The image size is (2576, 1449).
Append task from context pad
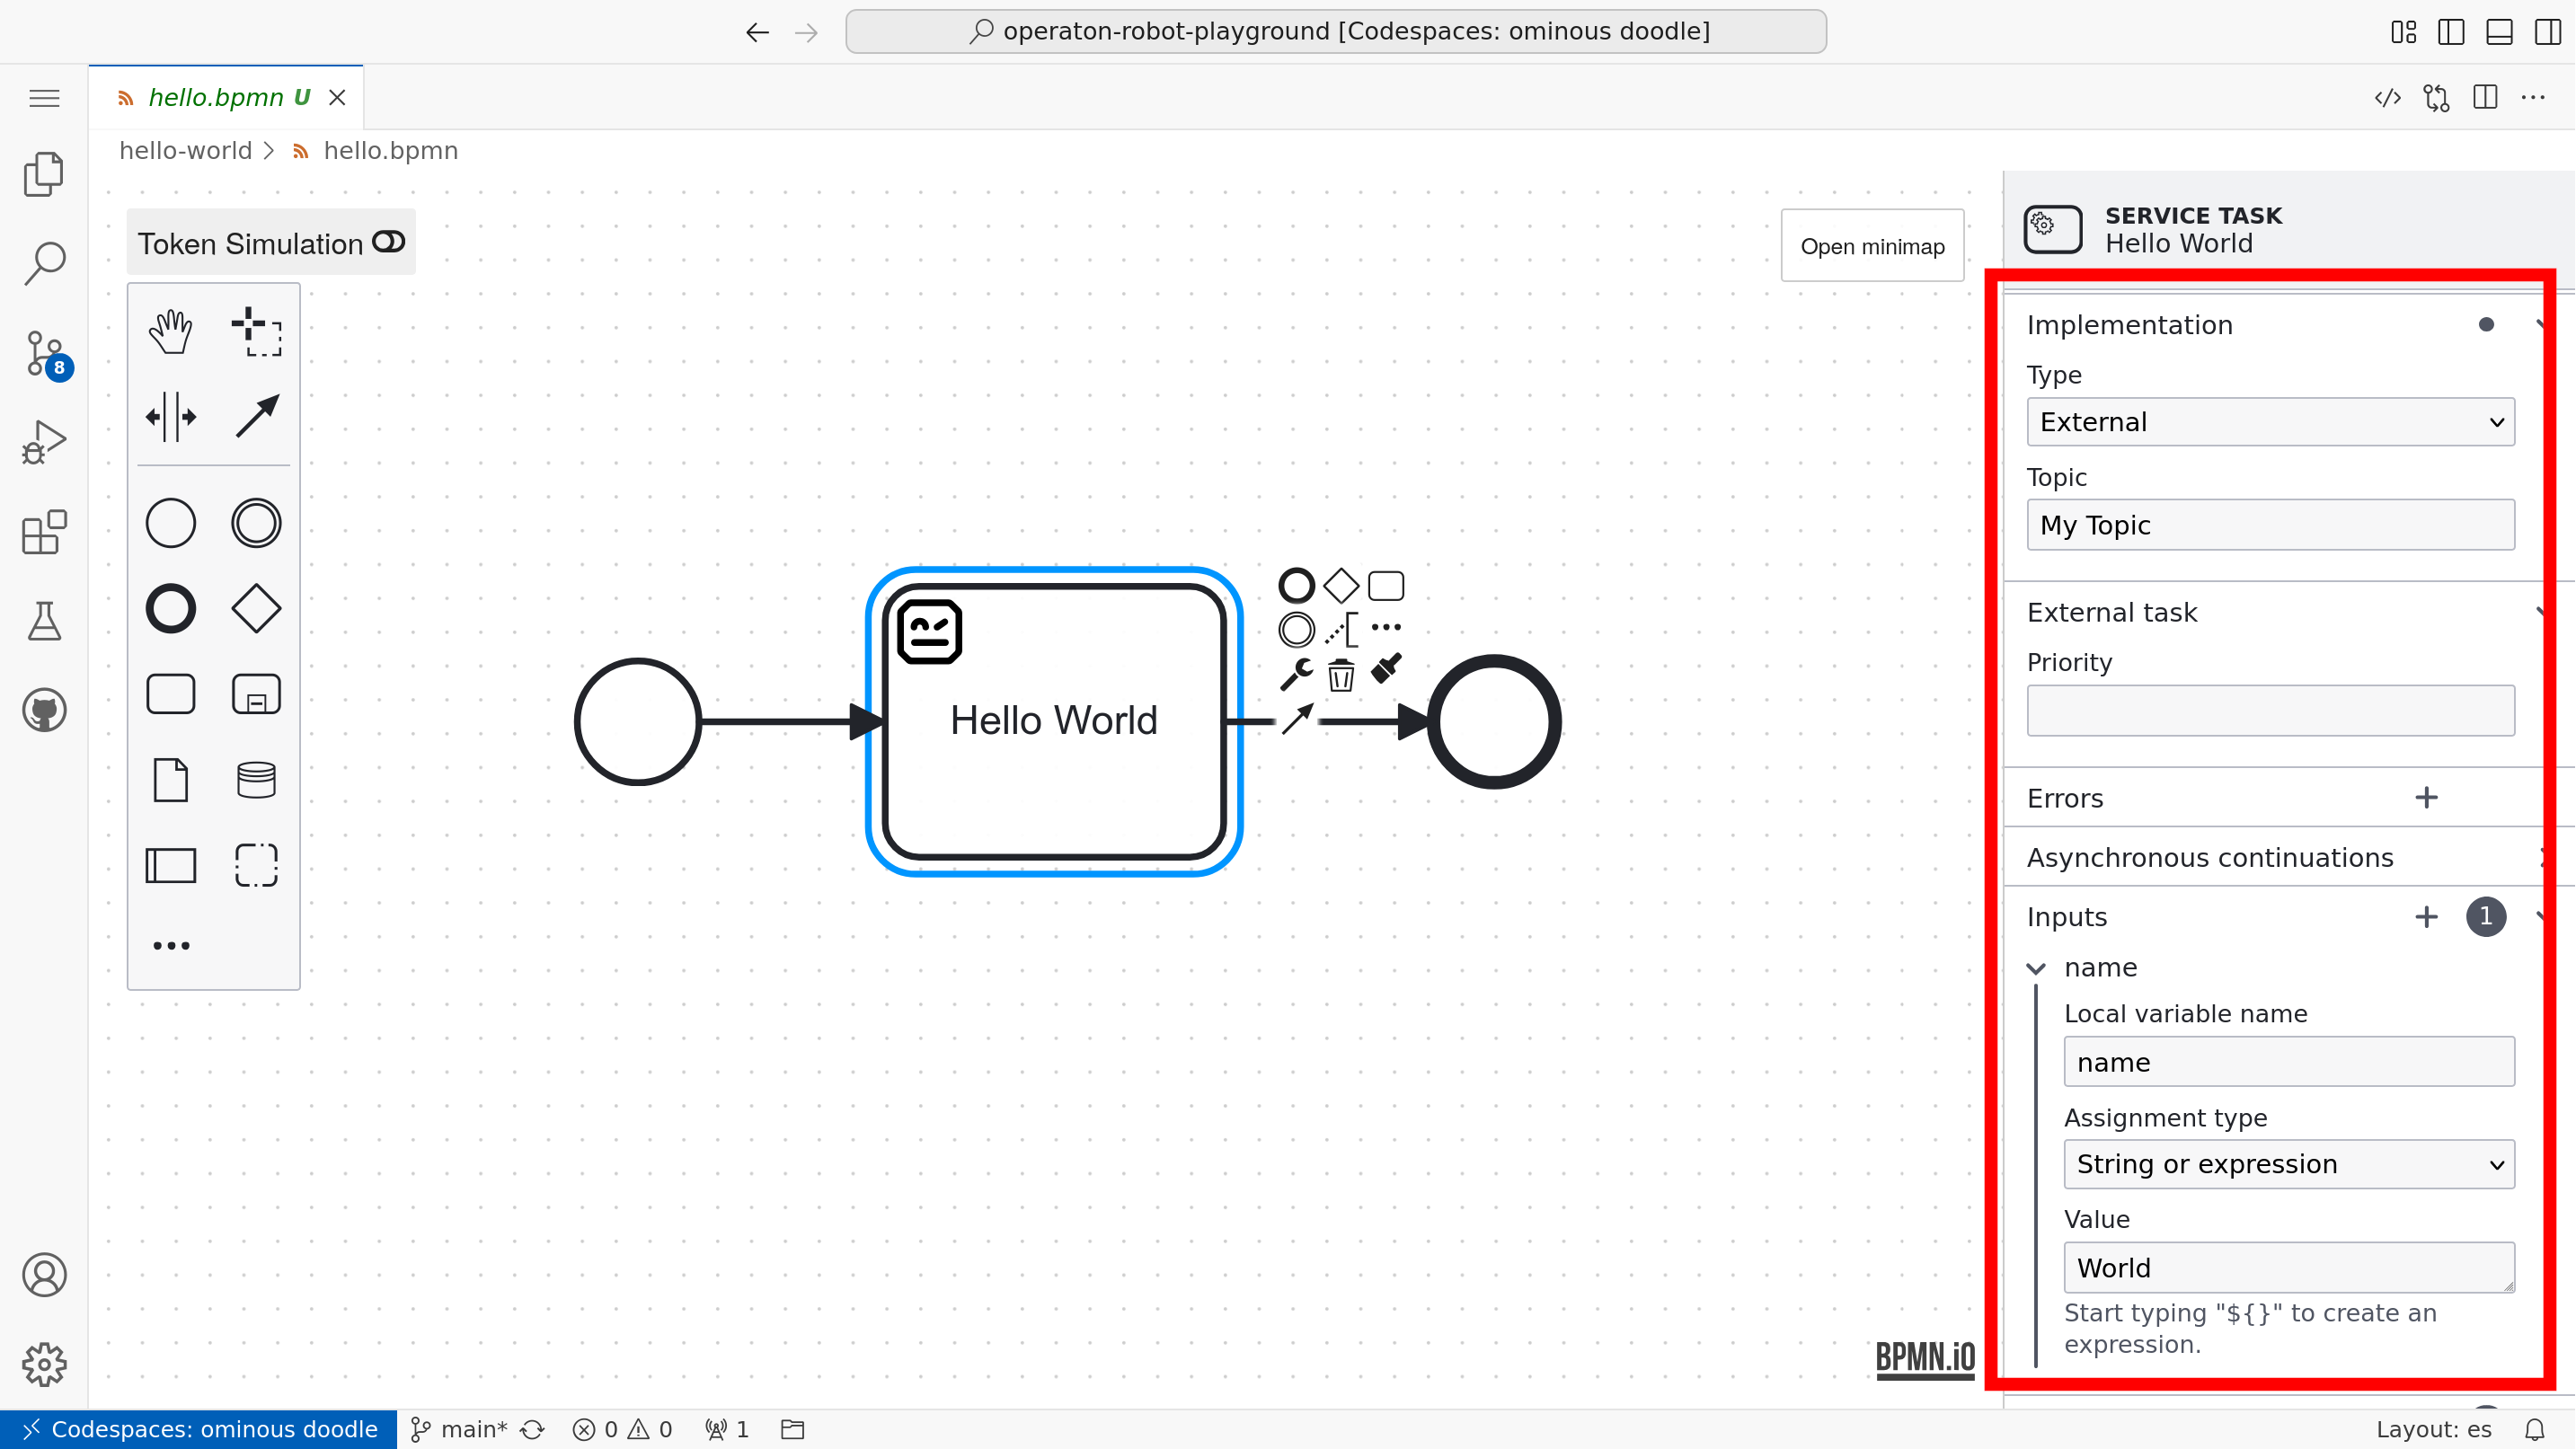pos(1386,585)
